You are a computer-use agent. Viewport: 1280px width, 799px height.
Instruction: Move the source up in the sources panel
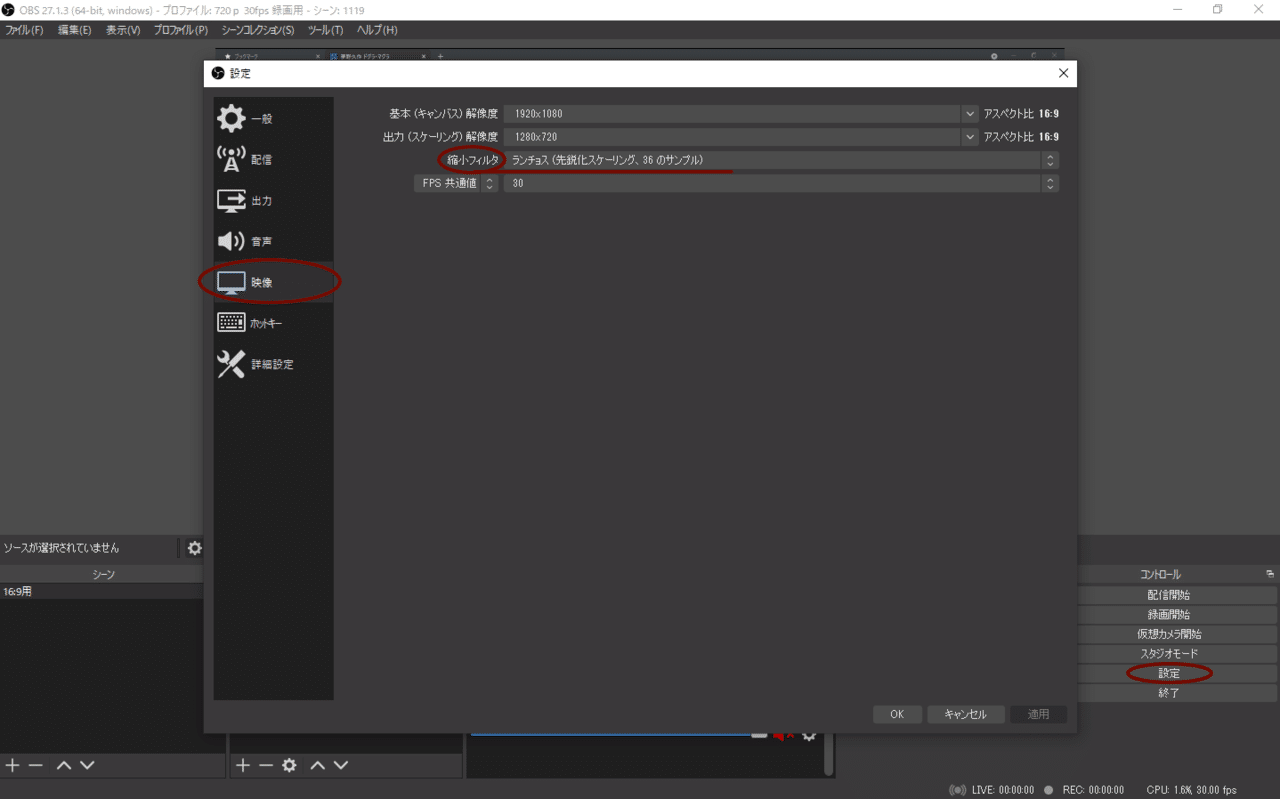[317, 765]
